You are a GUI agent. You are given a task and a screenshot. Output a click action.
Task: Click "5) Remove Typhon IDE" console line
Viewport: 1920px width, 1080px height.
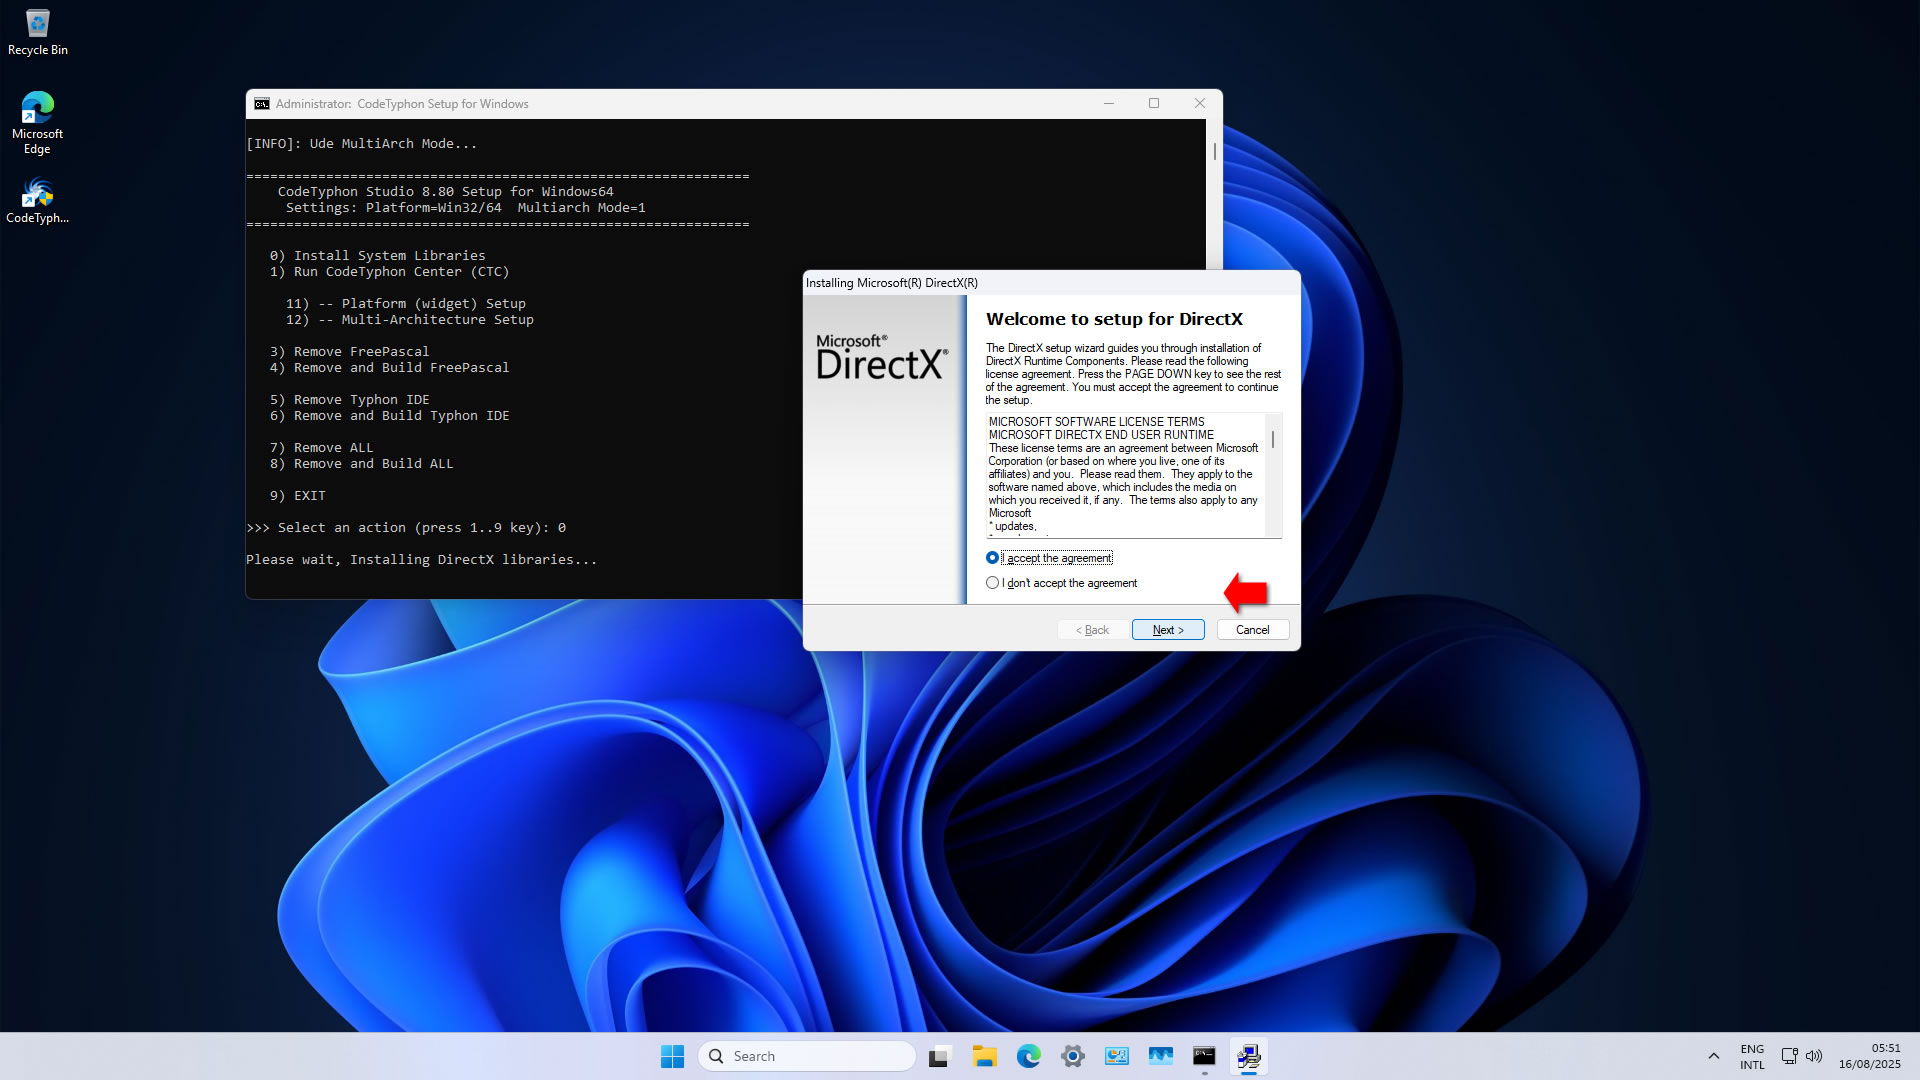(349, 400)
